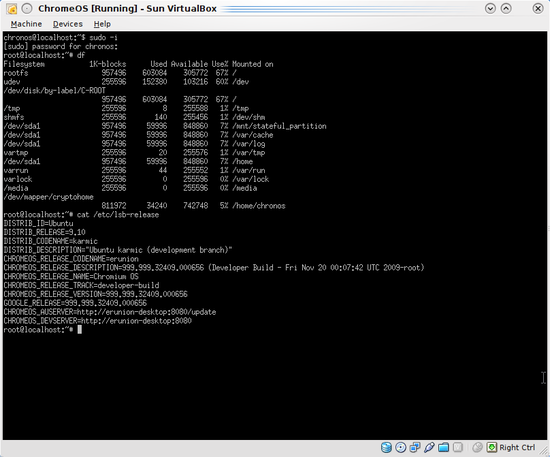Viewport: 550px width, 457px height.
Task: Click the keyboard capture green arrow icon
Action: (x=492, y=448)
